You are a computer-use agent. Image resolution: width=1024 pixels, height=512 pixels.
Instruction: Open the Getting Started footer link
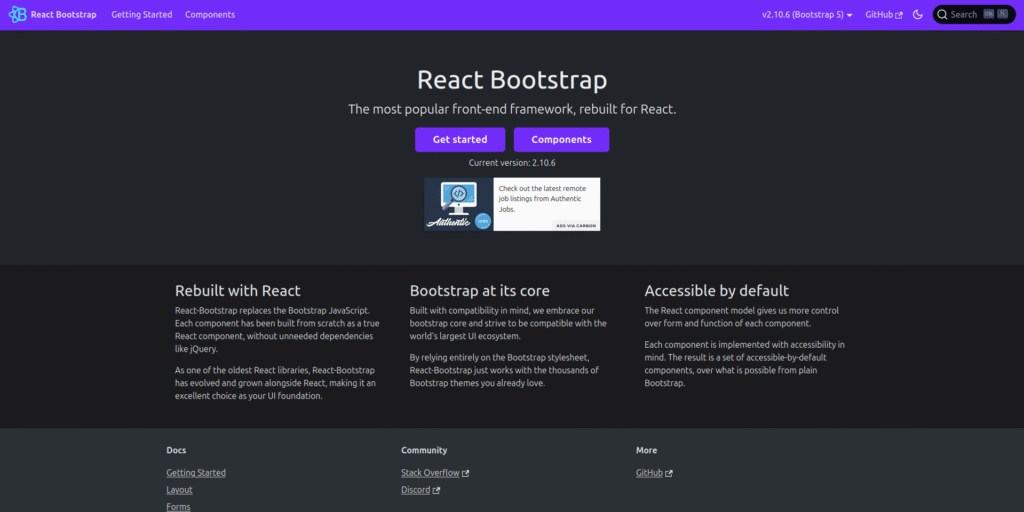point(196,473)
